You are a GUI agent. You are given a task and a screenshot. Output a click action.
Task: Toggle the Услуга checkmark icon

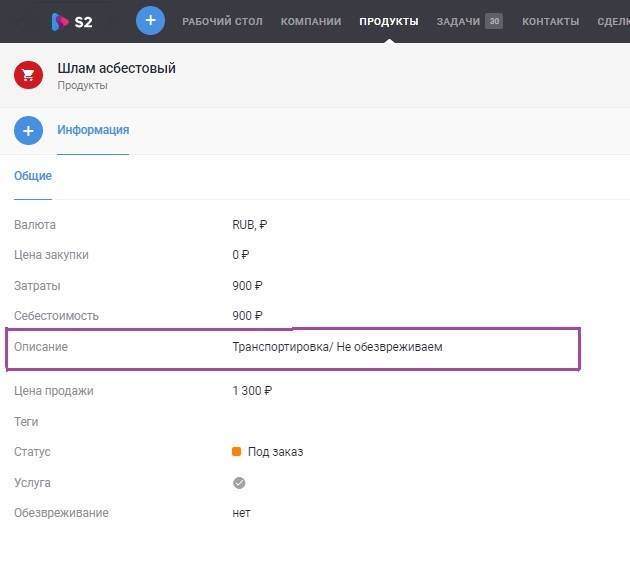239,483
